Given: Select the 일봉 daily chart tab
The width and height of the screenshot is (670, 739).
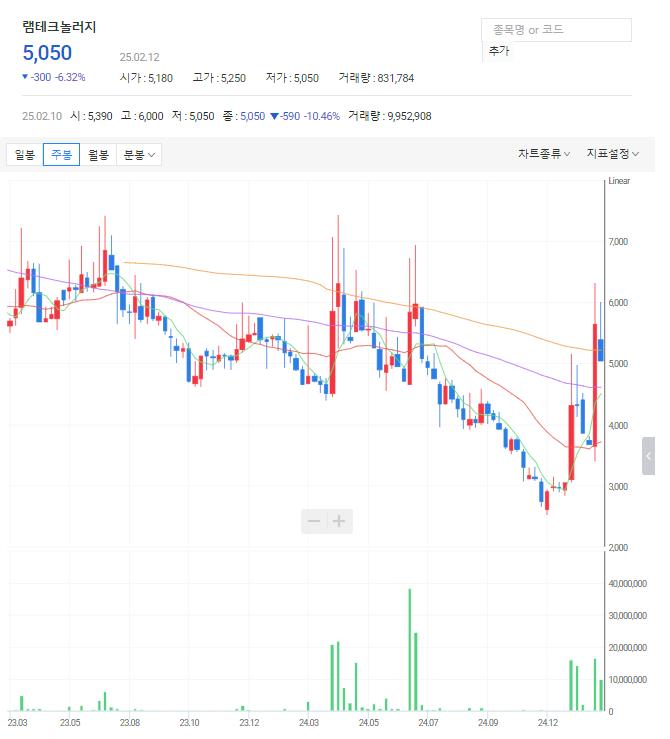Looking at the screenshot, I should point(25,155).
